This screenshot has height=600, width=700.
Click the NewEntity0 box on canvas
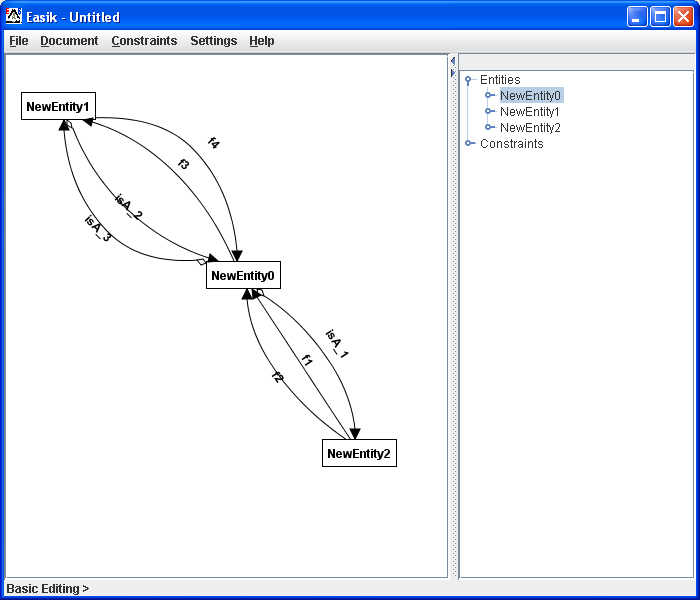coord(243,275)
